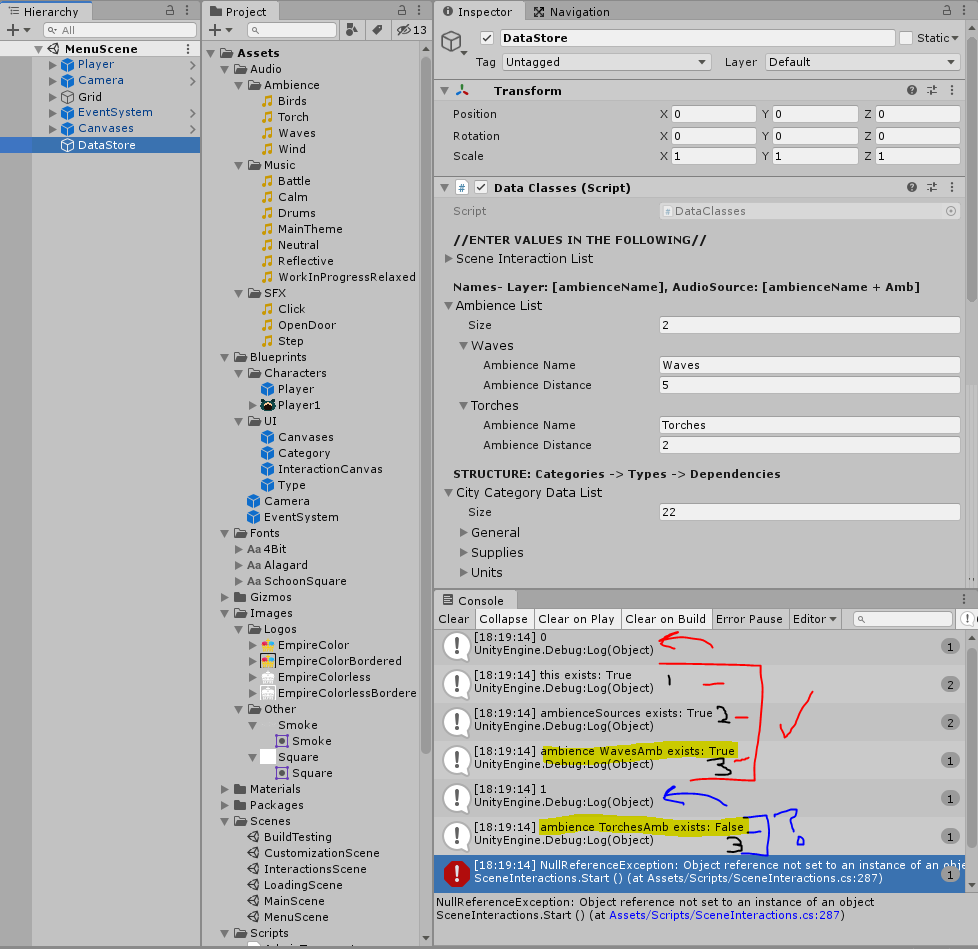The image size is (978, 949).
Task: Open the Editor dropdown in Console
Action: [815, 619]
